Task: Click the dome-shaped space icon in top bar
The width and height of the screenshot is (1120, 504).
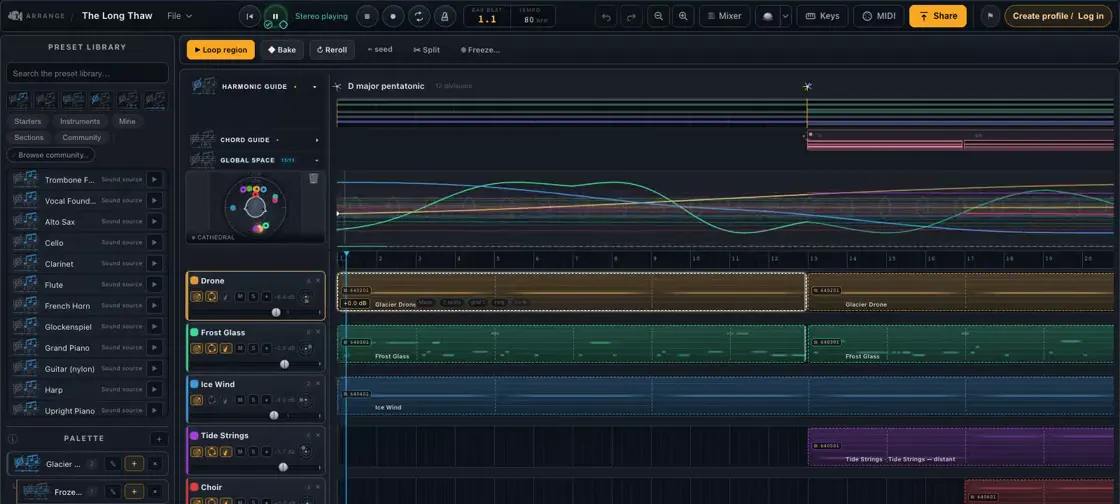Action: tap(768, 16)
